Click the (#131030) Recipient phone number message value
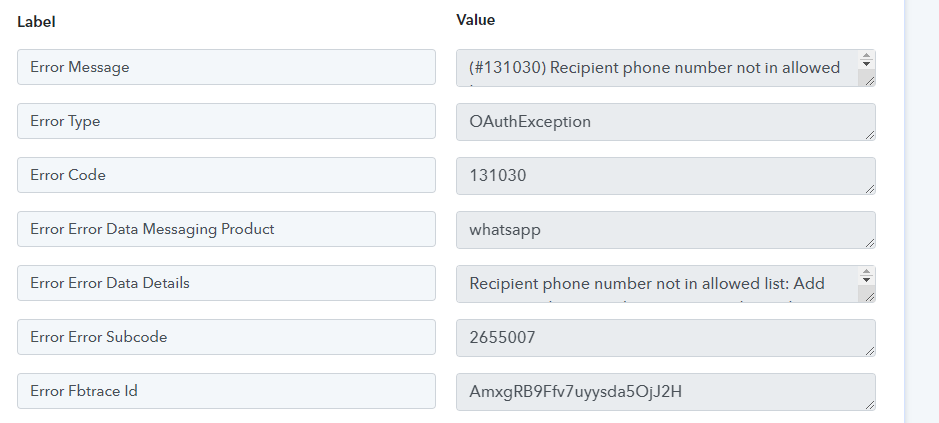 [x=657, y=68]
